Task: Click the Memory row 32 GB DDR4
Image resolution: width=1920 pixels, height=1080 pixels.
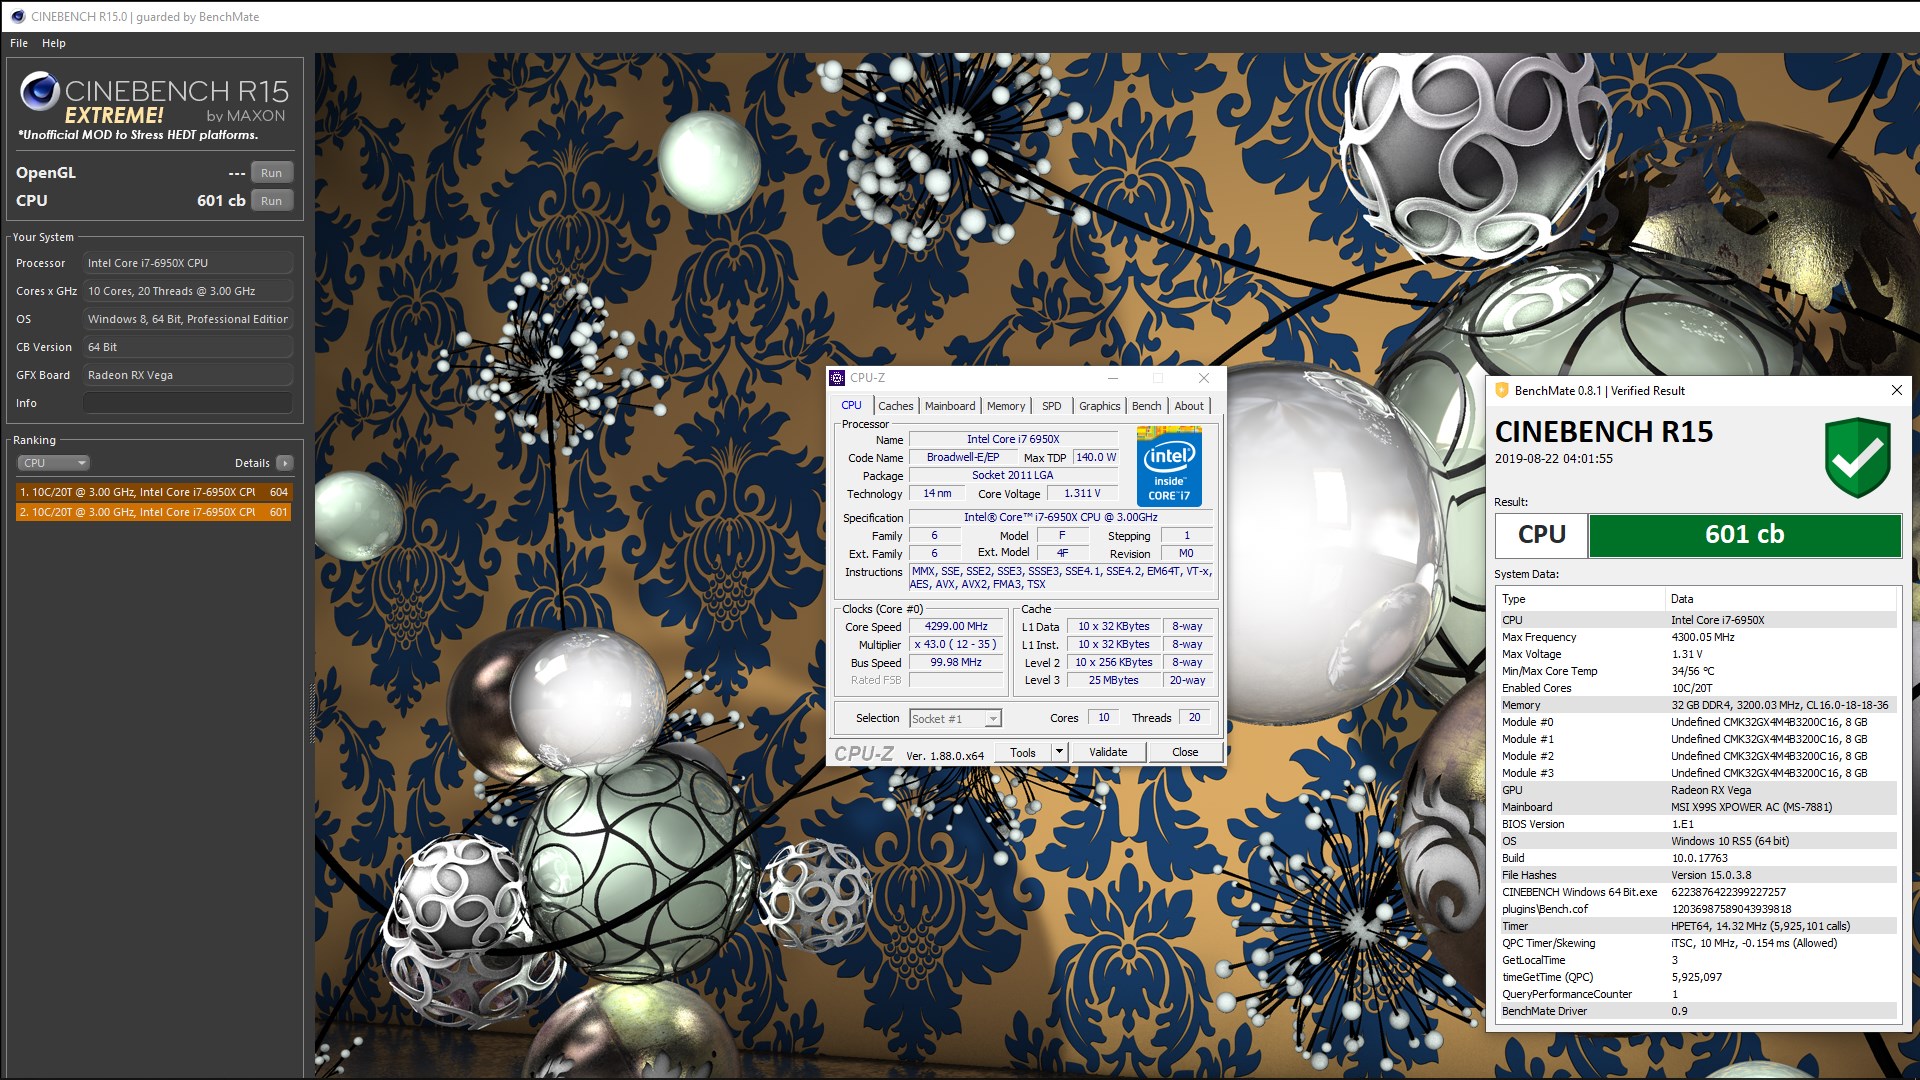Action: pos(1697,705)
